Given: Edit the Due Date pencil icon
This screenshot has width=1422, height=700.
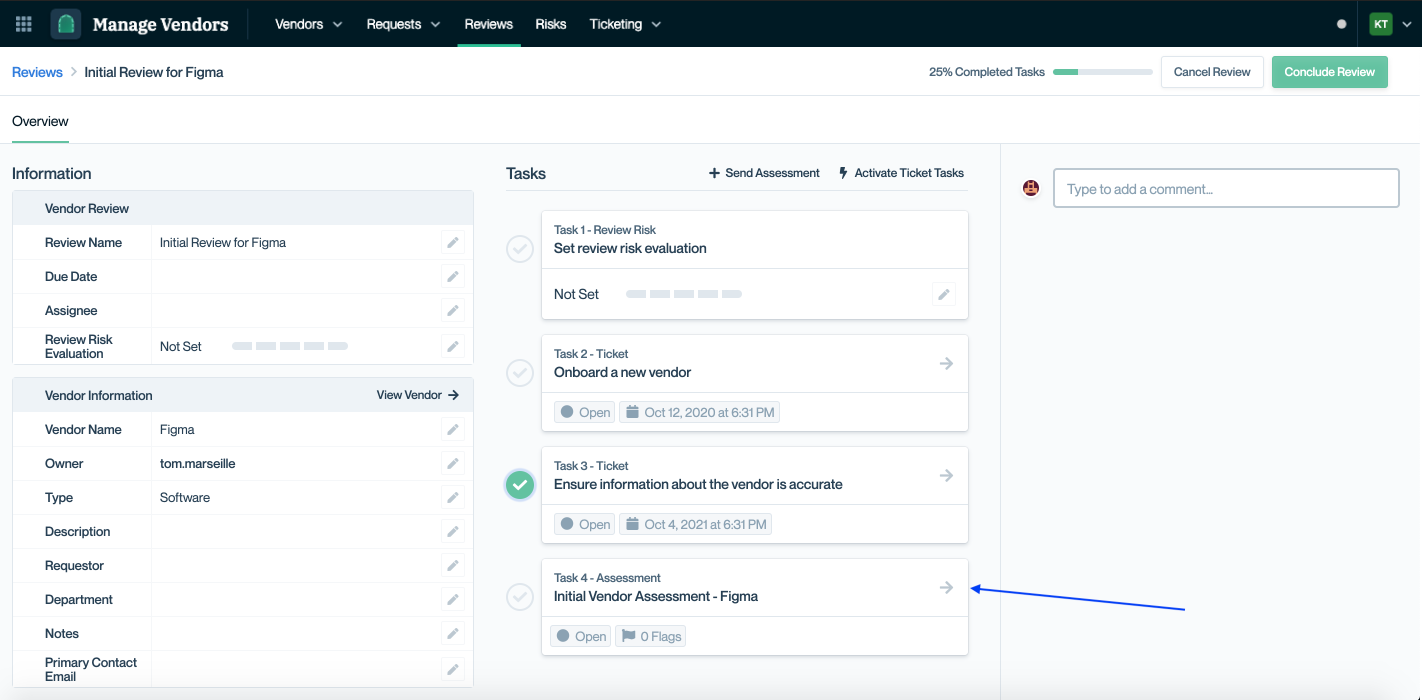Looking at the screenshot, I should point(453,277).
